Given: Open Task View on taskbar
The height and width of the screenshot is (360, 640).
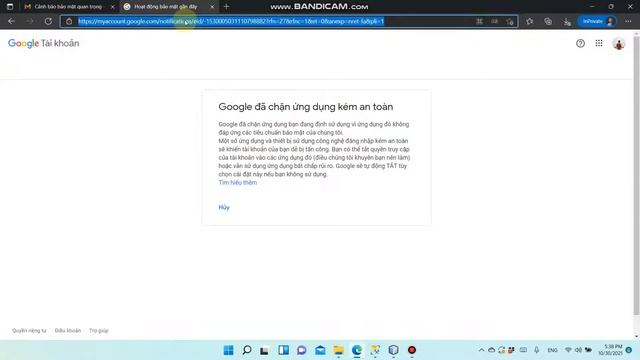Looking at the screenshot, I should [x=264, y=350].
